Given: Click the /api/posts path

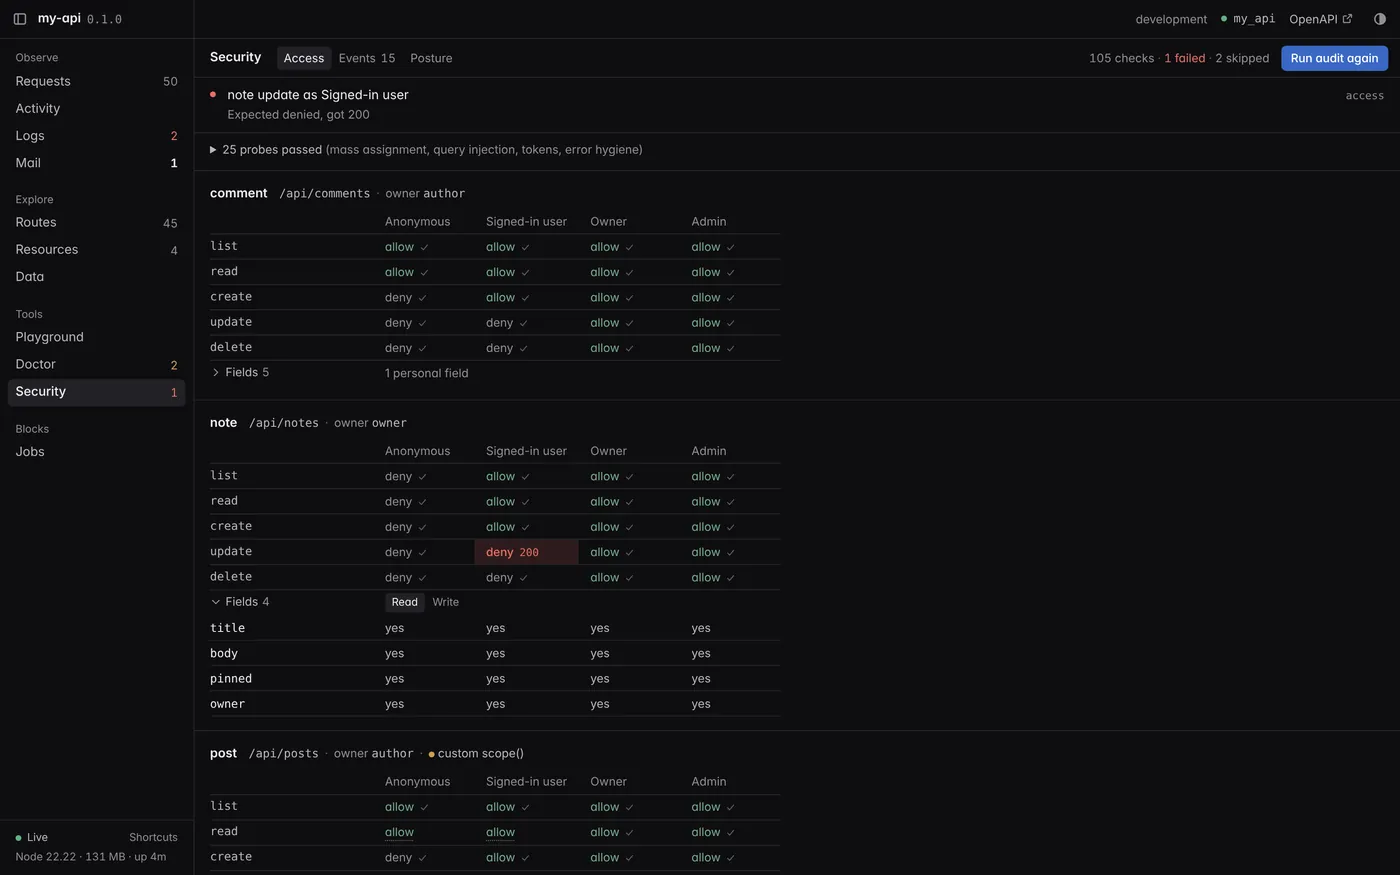Looking at the screenshot, I should (x=284, y=754).
